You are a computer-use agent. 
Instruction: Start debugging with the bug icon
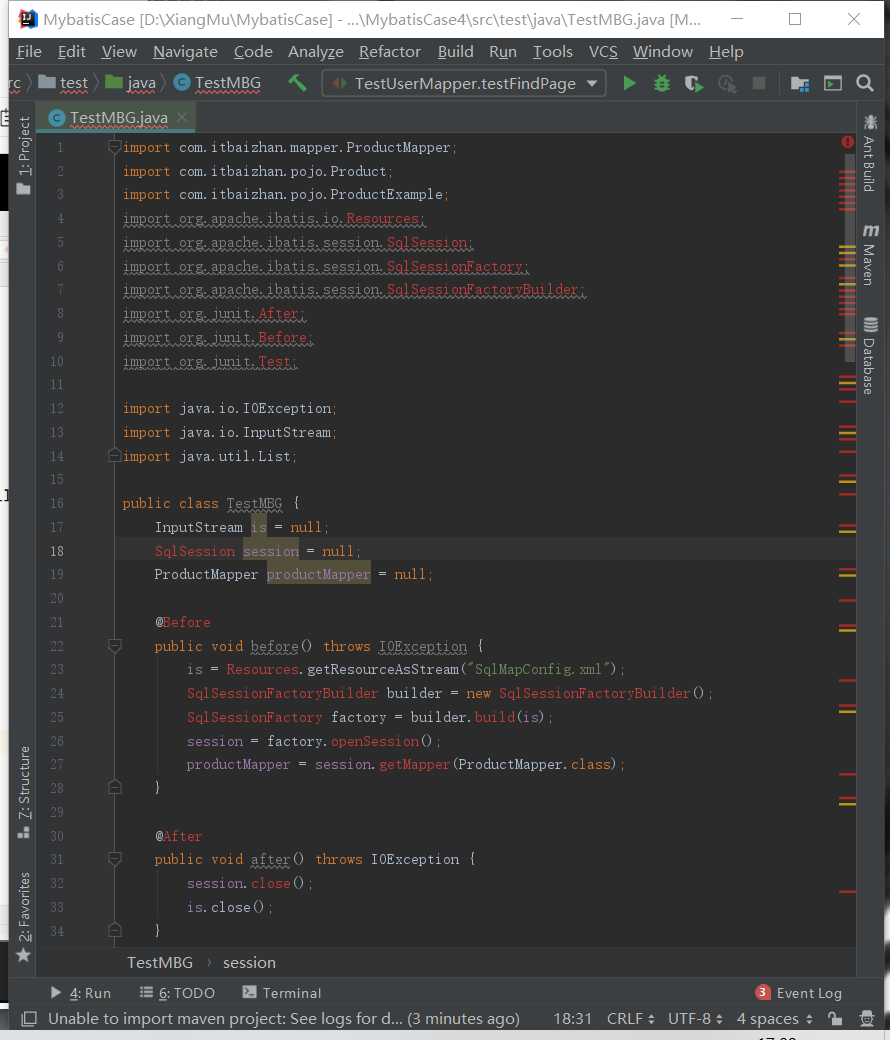[x=661, y=83]
